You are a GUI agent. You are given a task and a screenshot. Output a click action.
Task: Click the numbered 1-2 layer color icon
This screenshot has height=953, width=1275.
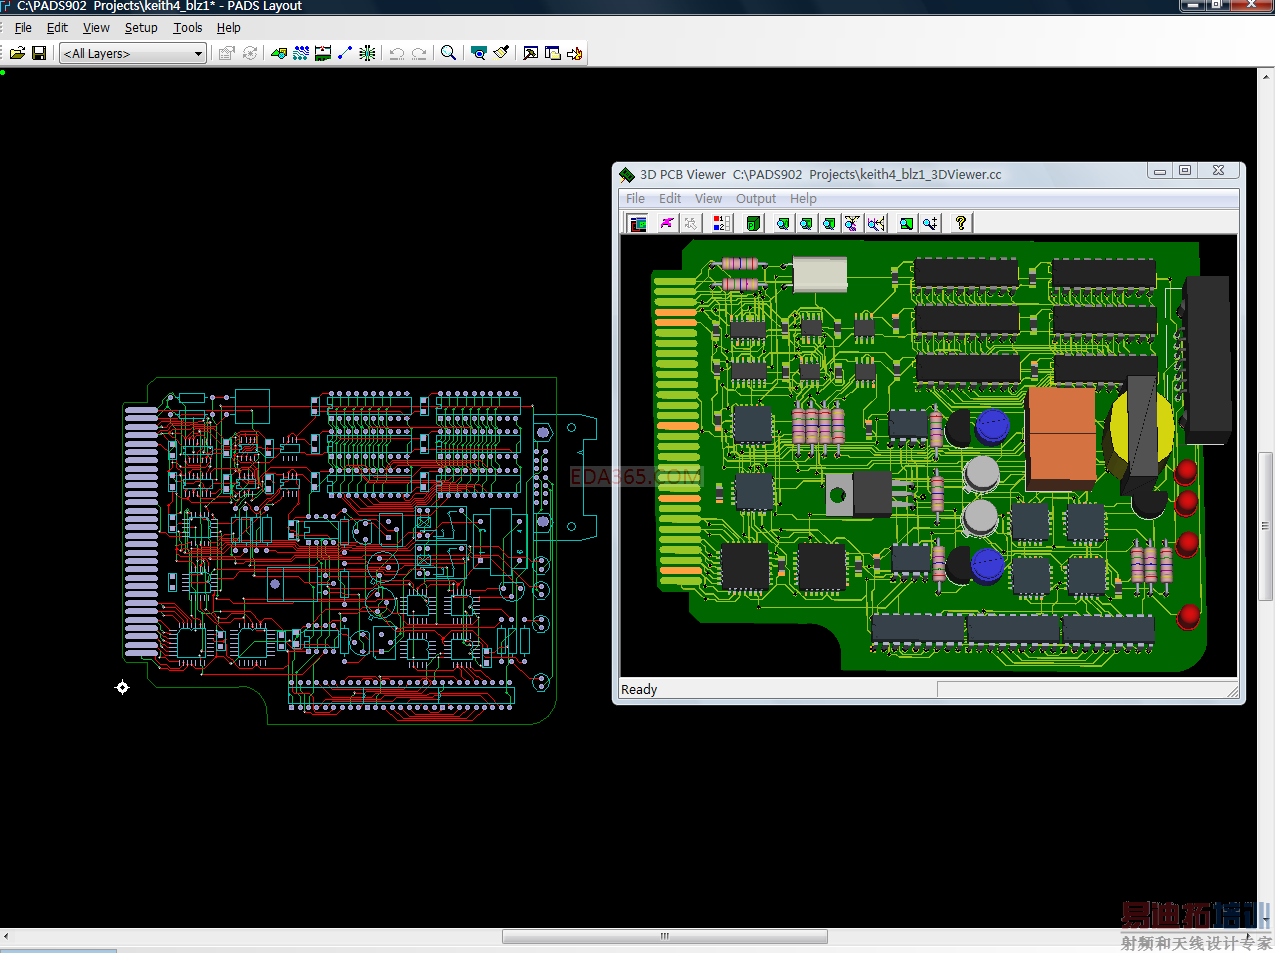pos(721,223)
